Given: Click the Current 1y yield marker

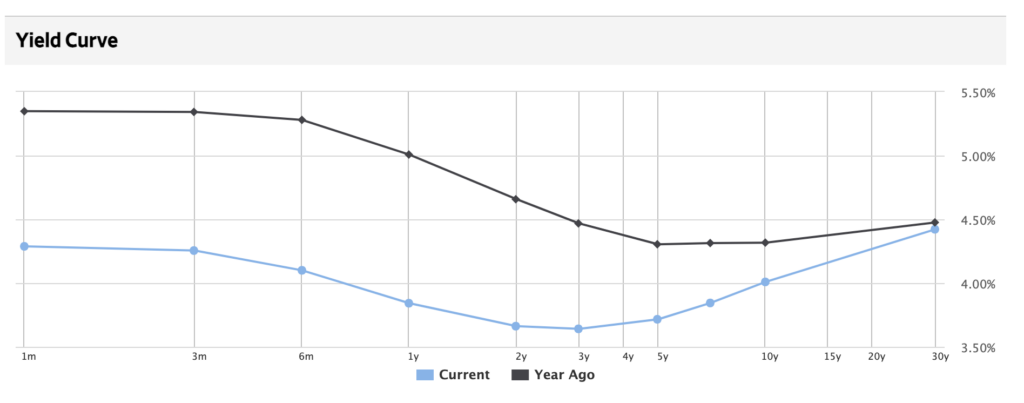Looking at the screenshot, I should 409,303.
